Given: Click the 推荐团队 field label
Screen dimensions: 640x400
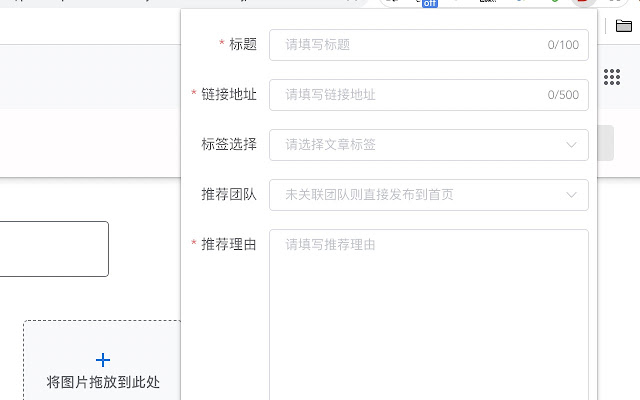Looking at the screenshot, I should (229, 194).
